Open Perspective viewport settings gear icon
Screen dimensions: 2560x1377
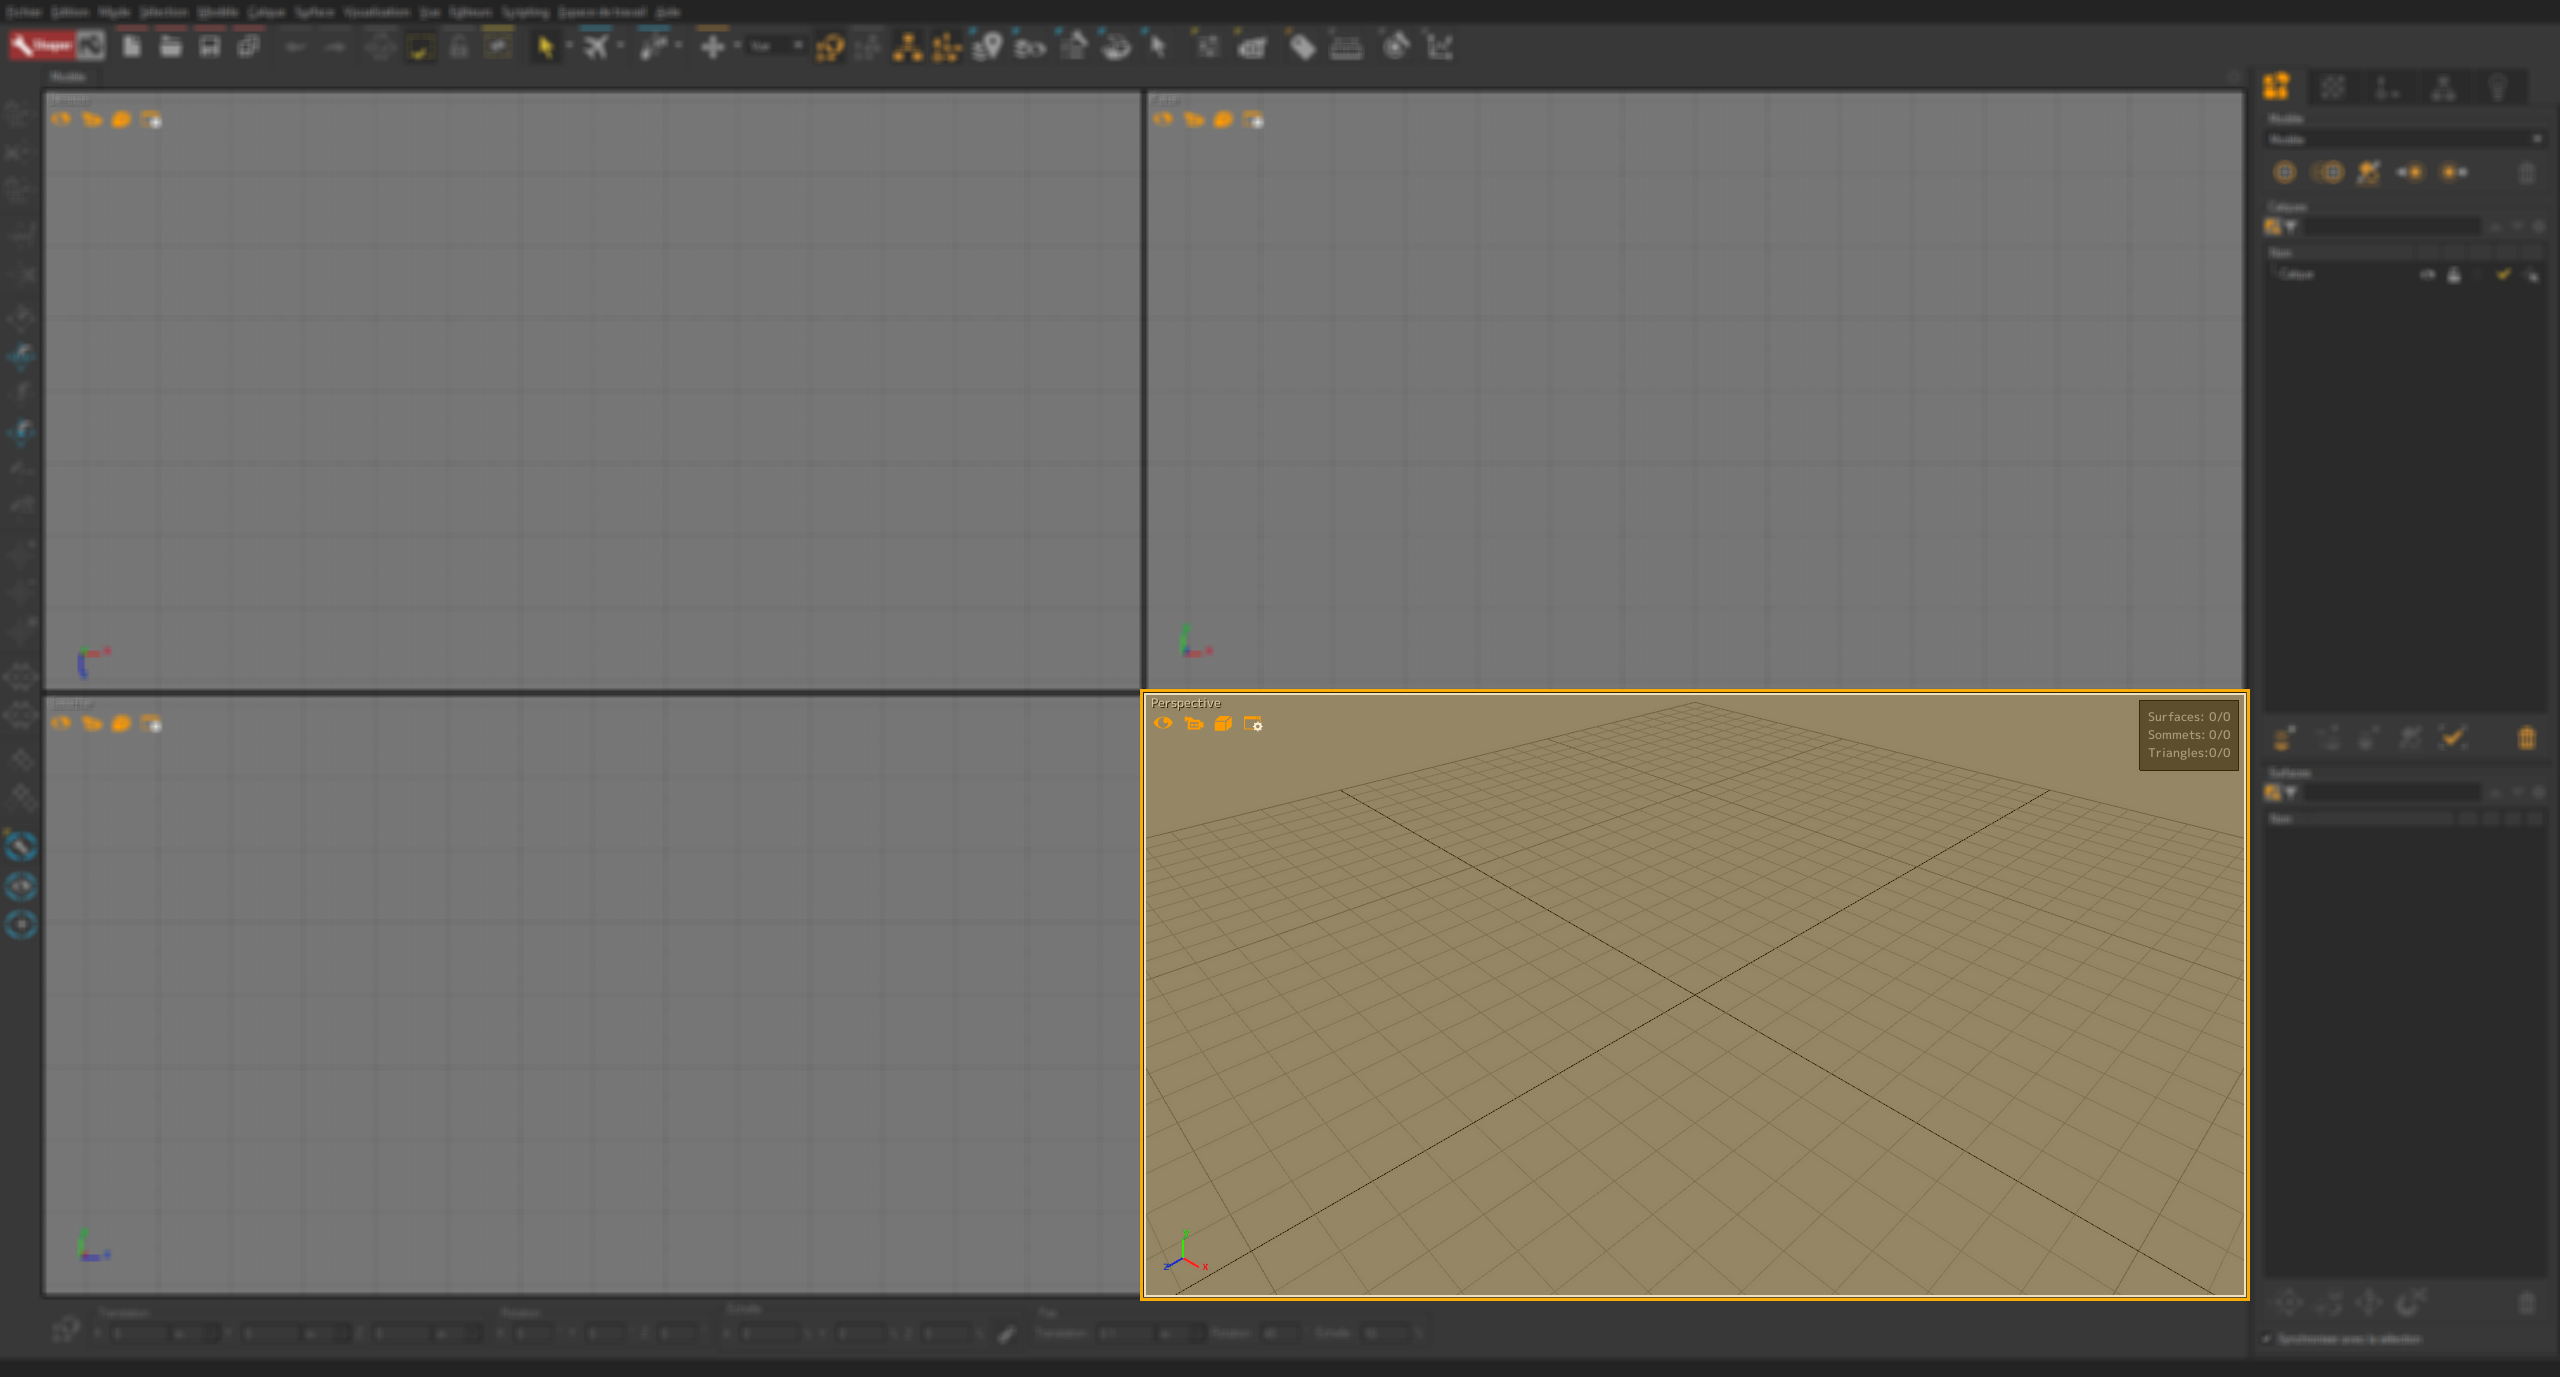pos(1253,724)
